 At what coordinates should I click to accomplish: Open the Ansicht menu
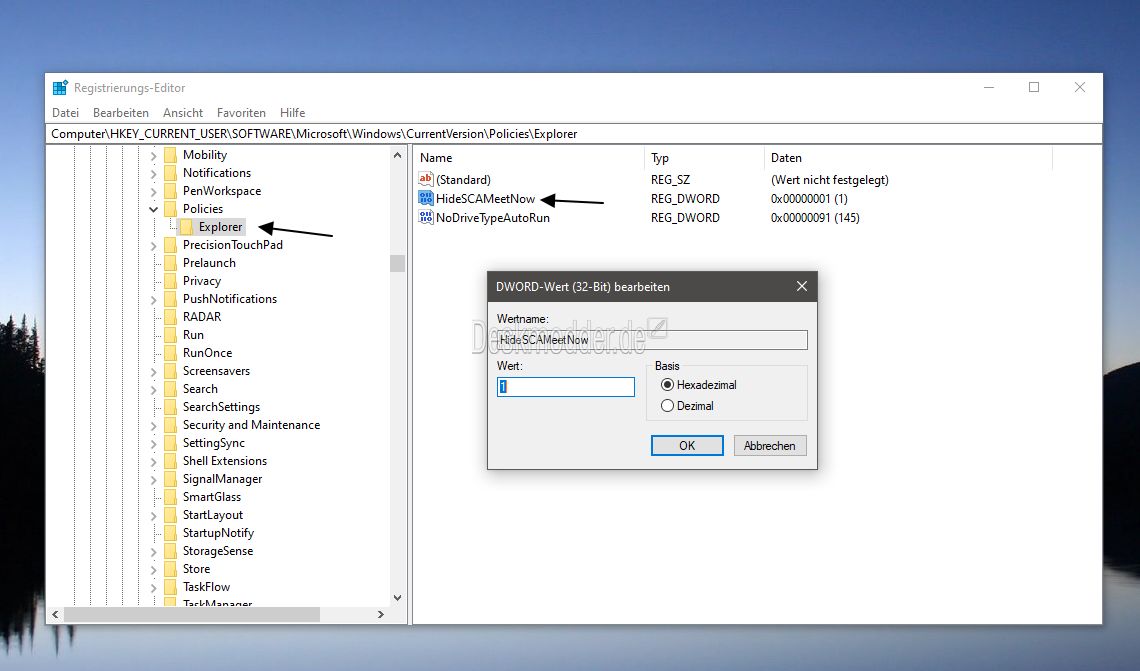(183, 113)
